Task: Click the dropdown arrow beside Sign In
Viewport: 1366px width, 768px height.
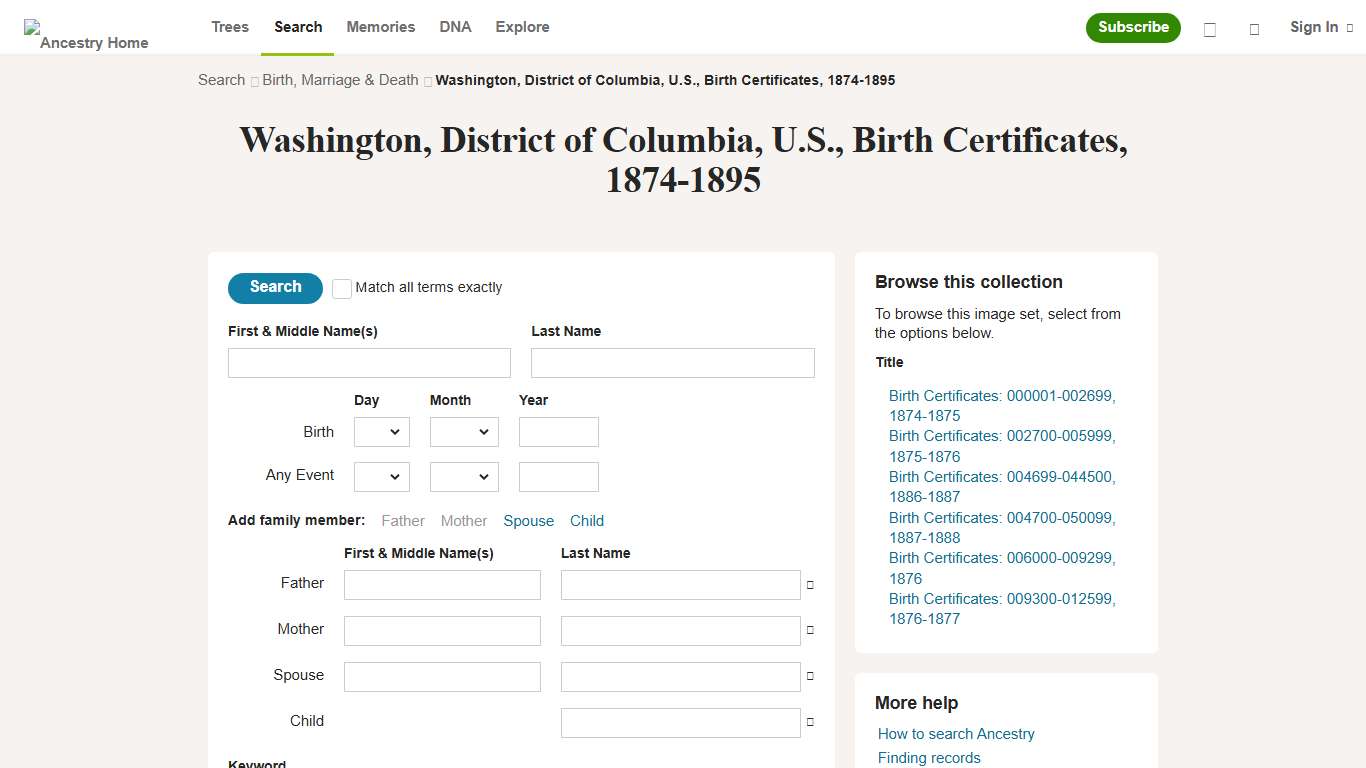Action: tap(1349, 27)
